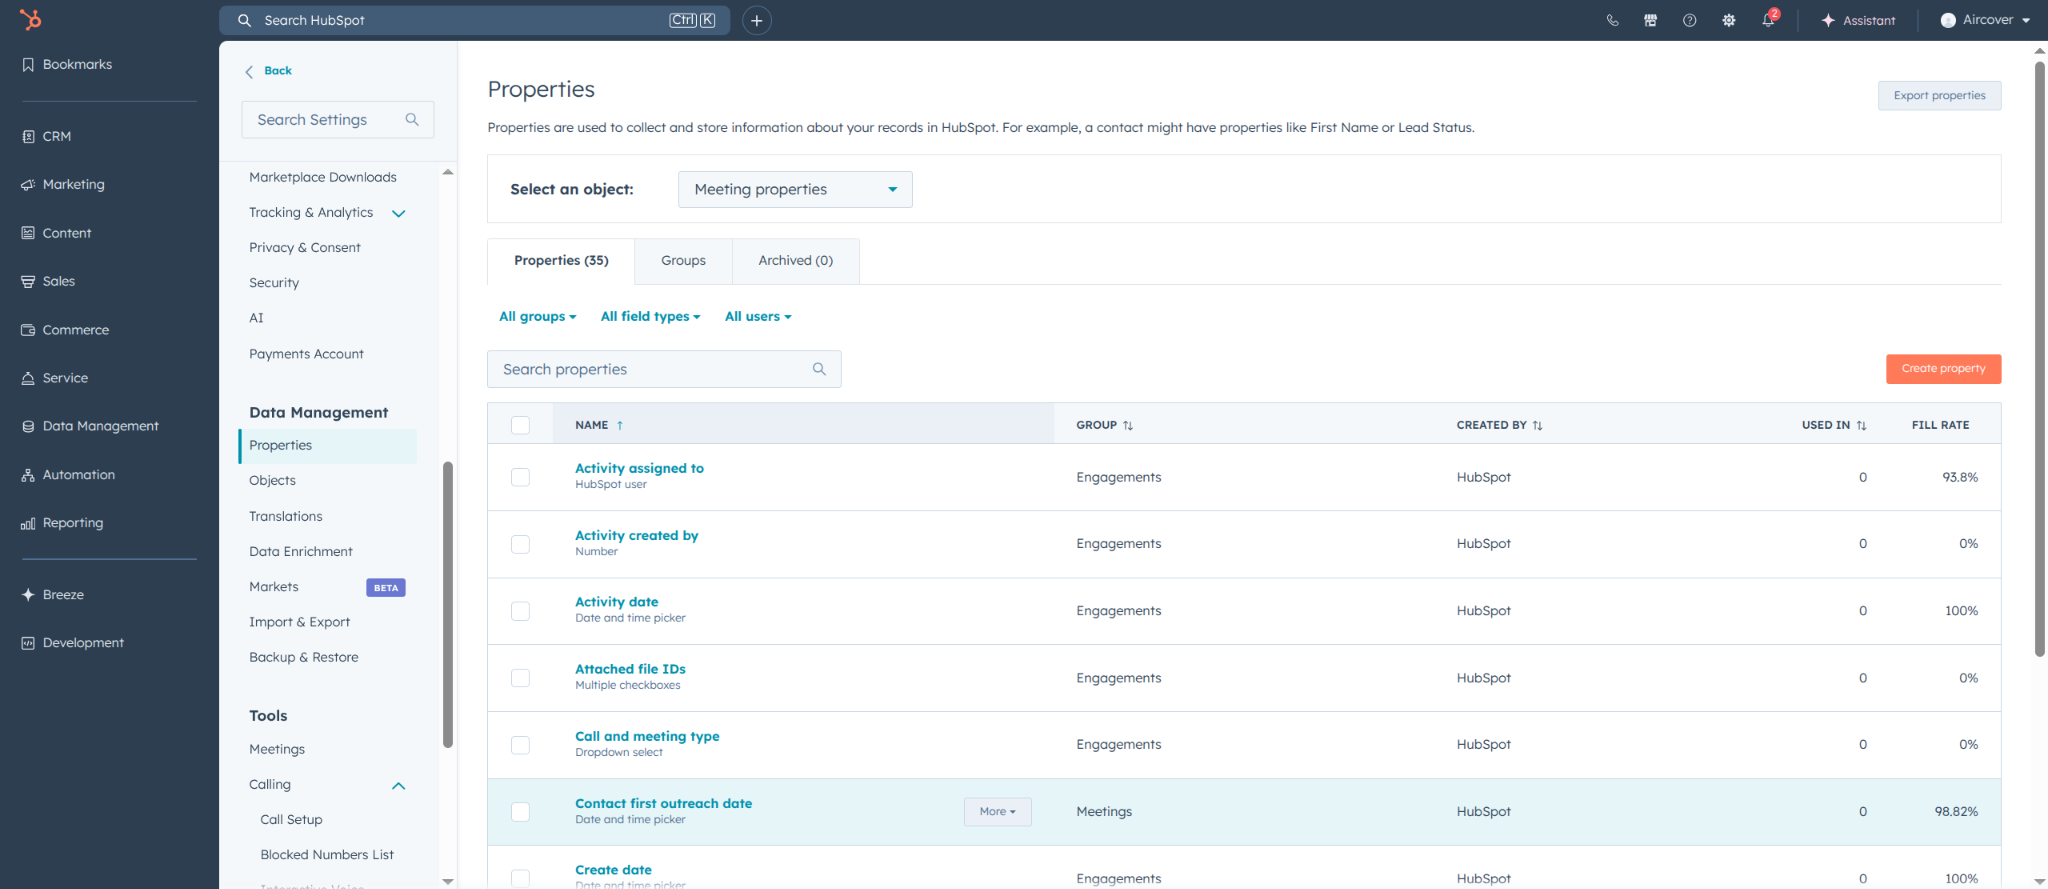Image resolution: width=2048 pixels, height=889 pixels.
Task: Check the Call and meeting type row checkbox
Action: (x=520, y=745)
